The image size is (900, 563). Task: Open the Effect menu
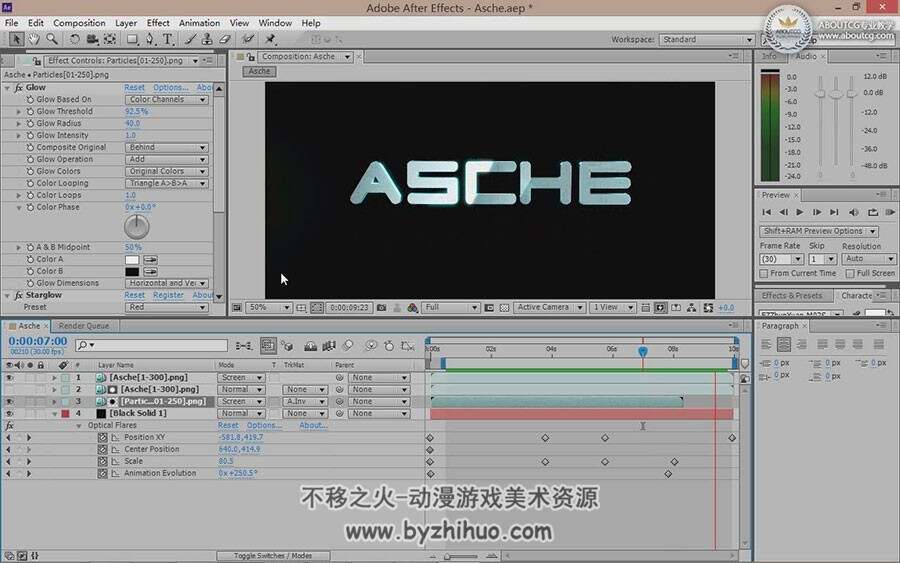[x=158, y=23]
